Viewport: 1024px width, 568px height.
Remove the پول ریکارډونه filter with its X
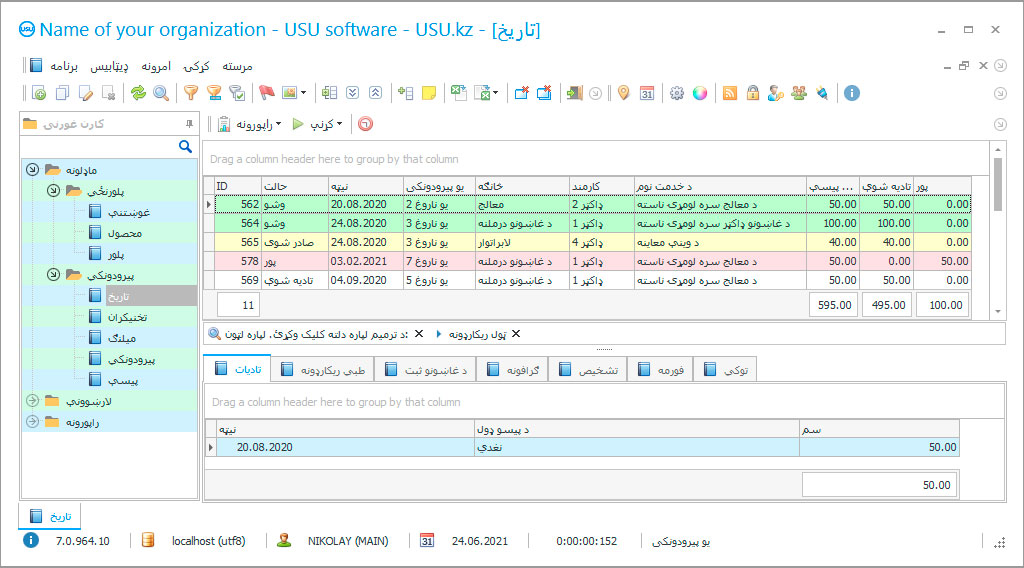tap(516, 334)
